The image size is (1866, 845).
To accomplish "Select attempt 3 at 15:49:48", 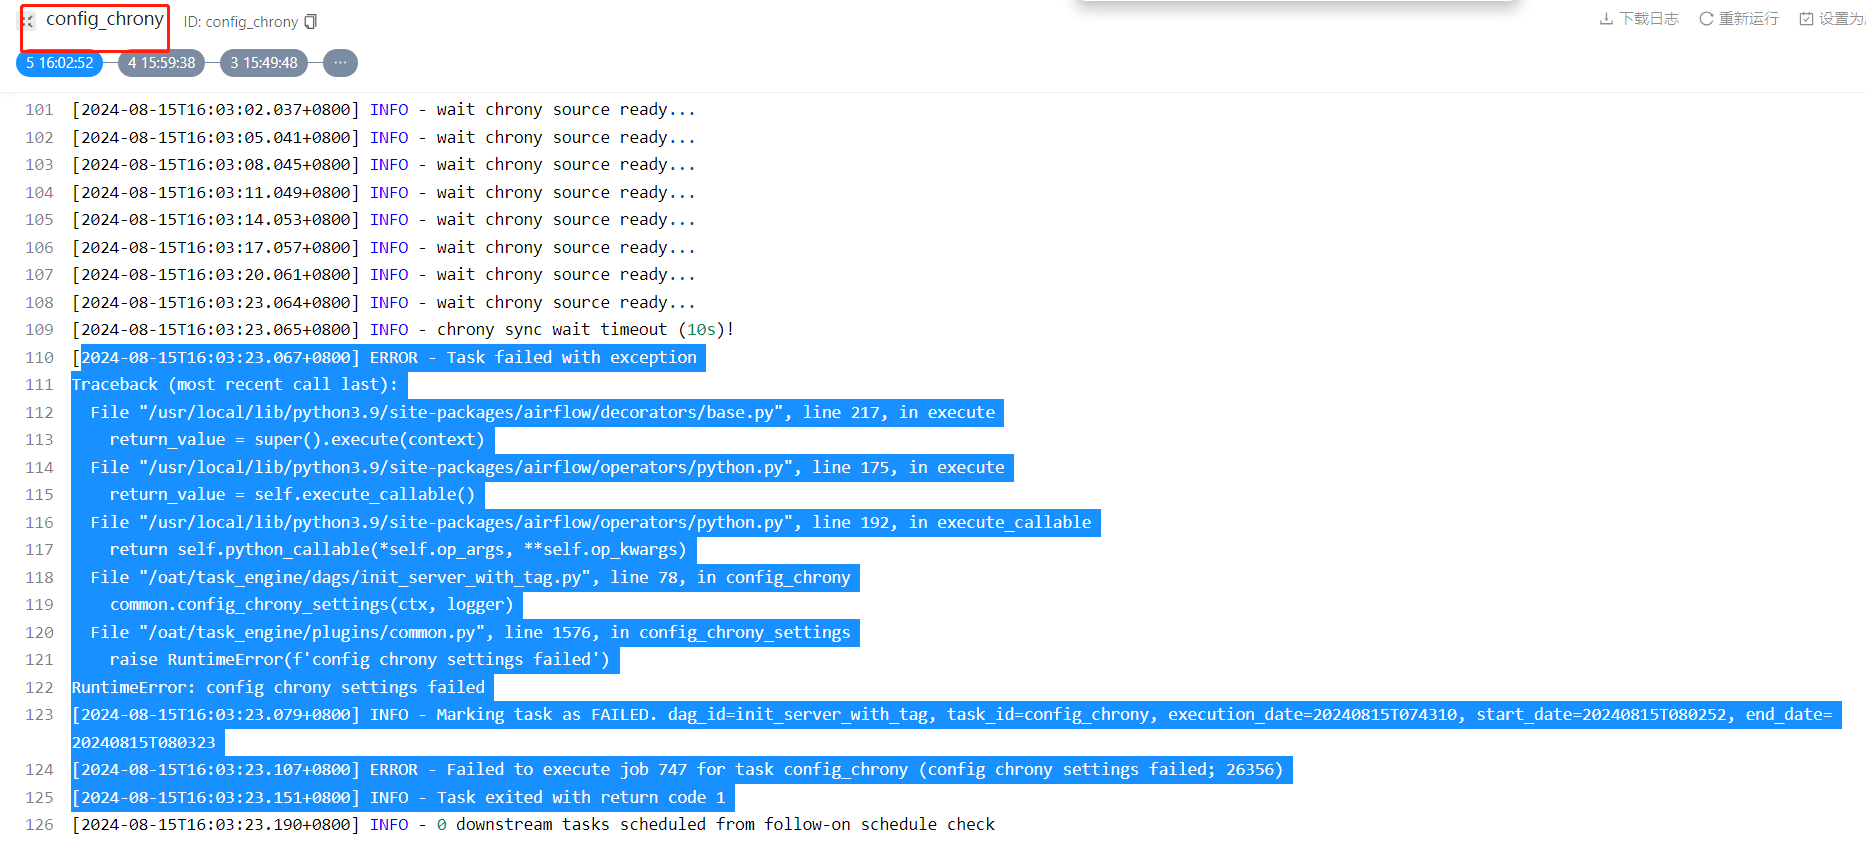I will point(264,63).
